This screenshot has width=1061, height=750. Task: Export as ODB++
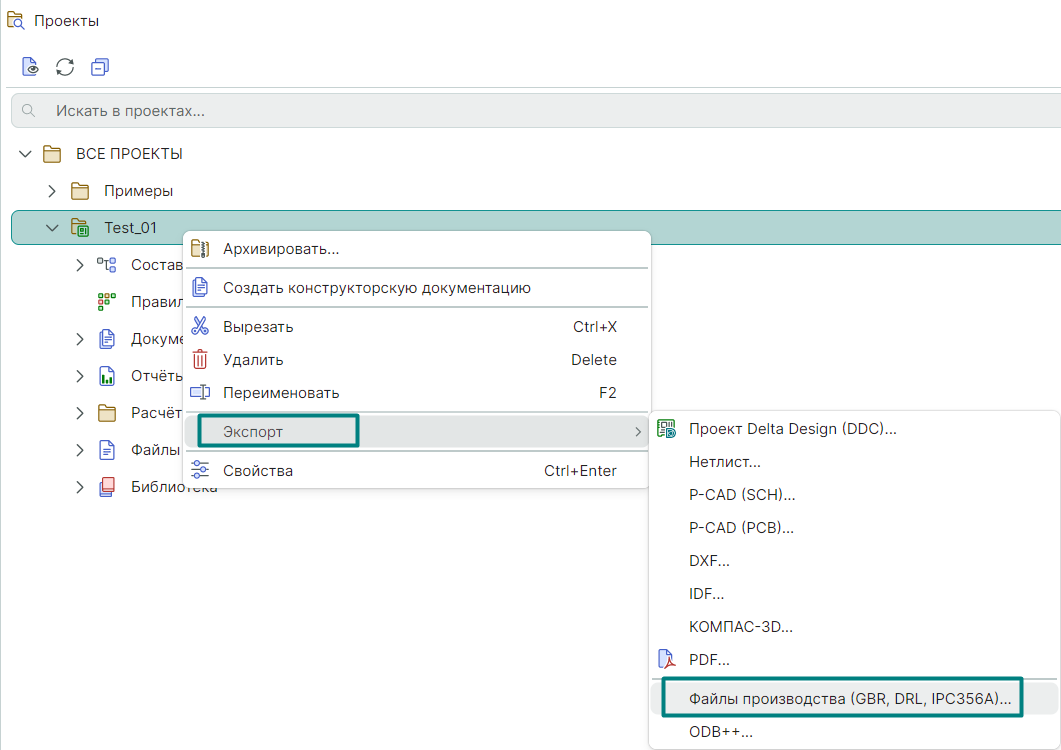coord(720,732)
